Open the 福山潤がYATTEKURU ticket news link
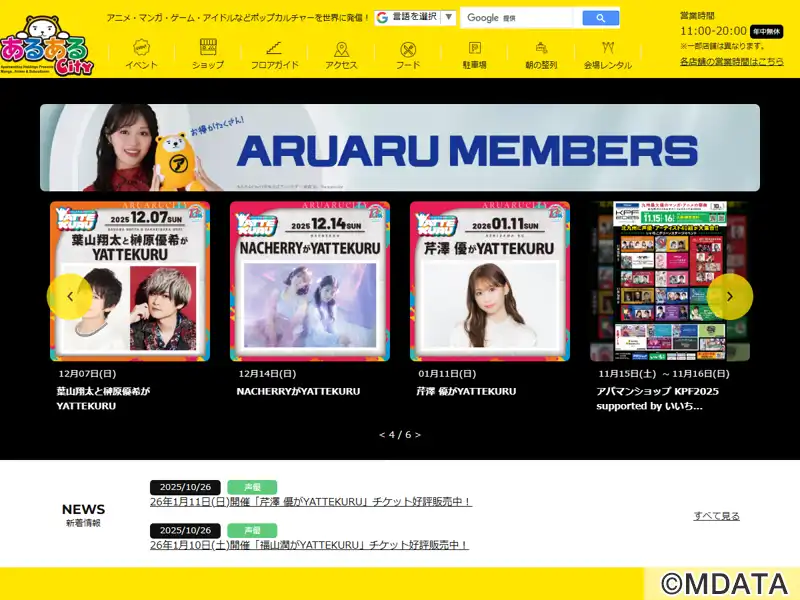Image resolution: width=800 pixels, height=600 pixels. tap(309, 545)
